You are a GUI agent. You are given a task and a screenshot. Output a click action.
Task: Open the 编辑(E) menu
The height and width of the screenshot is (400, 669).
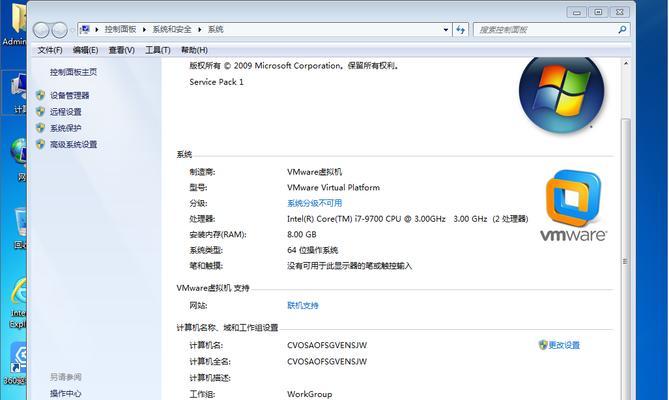click(85, 50)
